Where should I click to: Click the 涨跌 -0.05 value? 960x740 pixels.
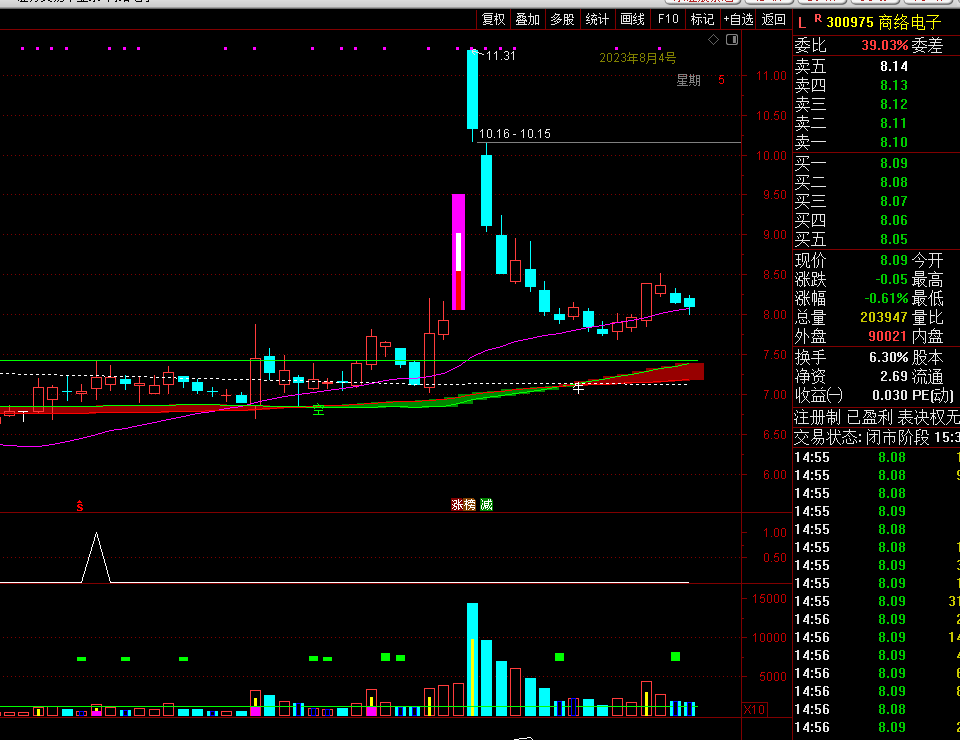tap(891, 279)
